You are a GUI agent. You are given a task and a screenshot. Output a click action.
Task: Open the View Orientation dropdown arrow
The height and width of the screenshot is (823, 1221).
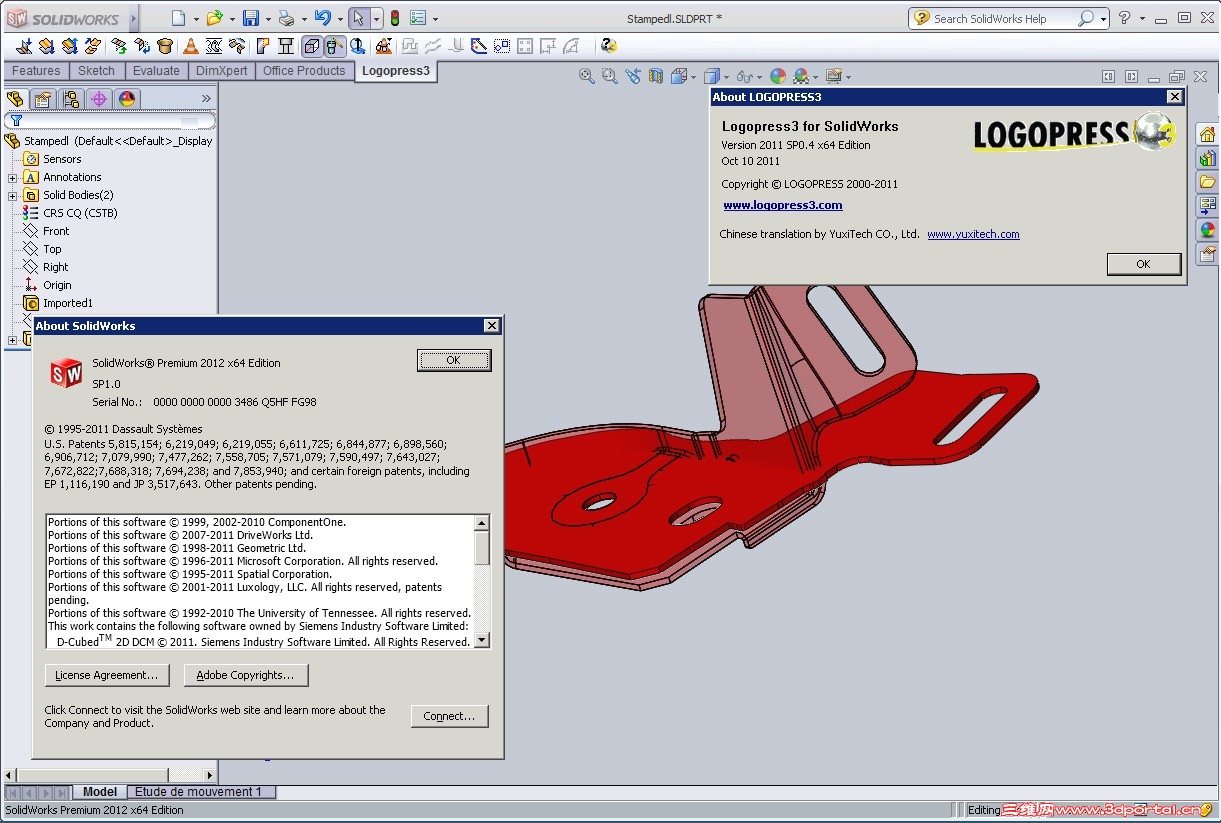692,77
